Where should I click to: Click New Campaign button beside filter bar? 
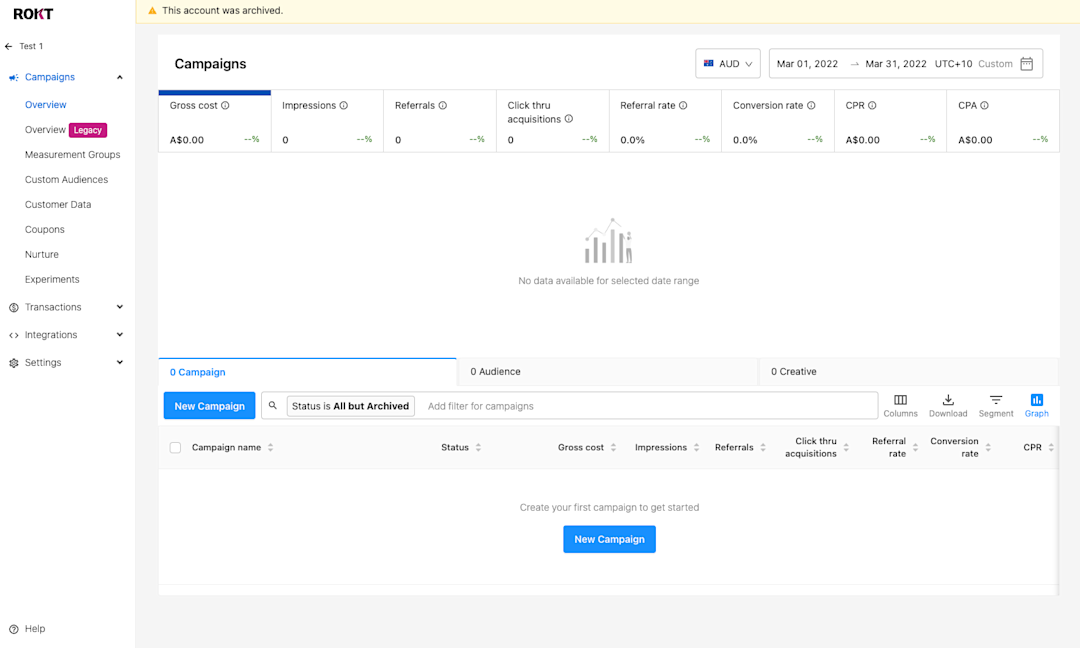pos(209,406)
